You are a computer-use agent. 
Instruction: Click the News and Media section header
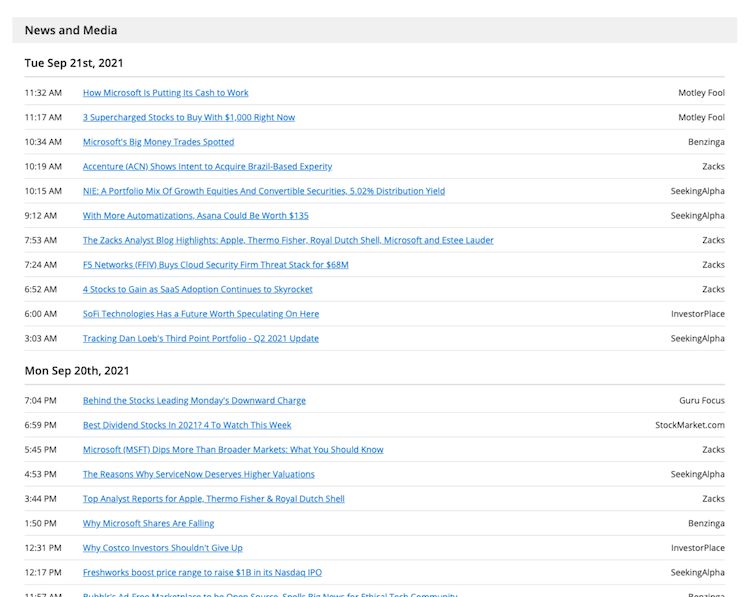tap(71, 30)
